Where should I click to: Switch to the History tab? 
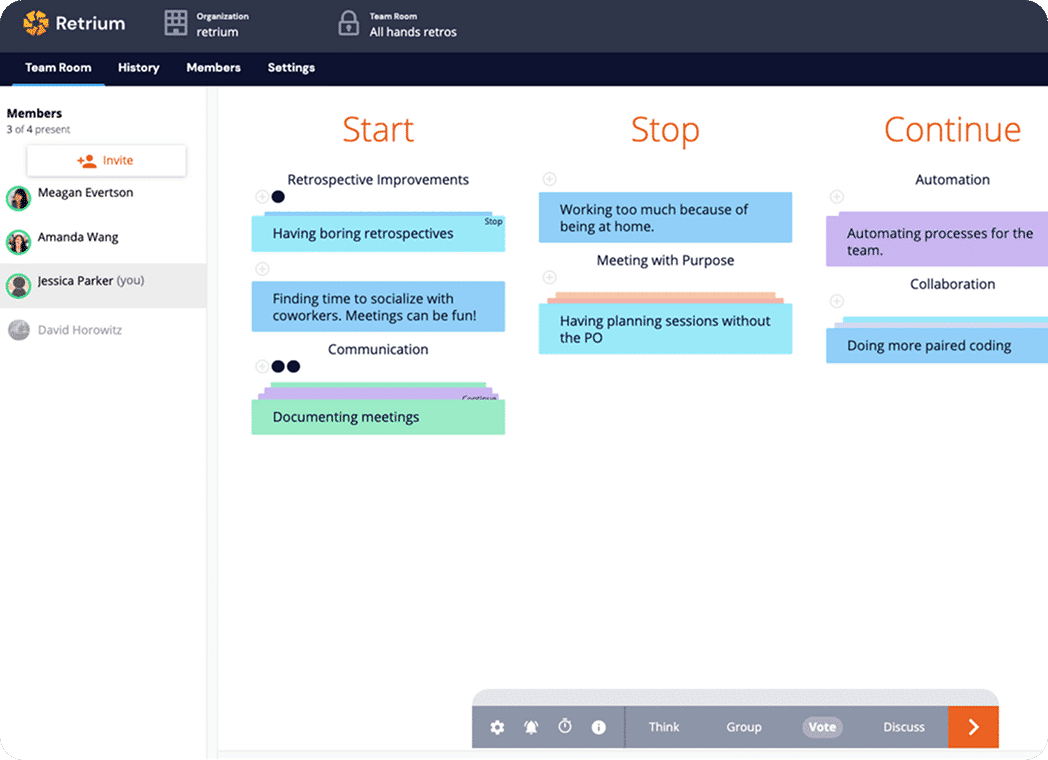tap(138, 68)
